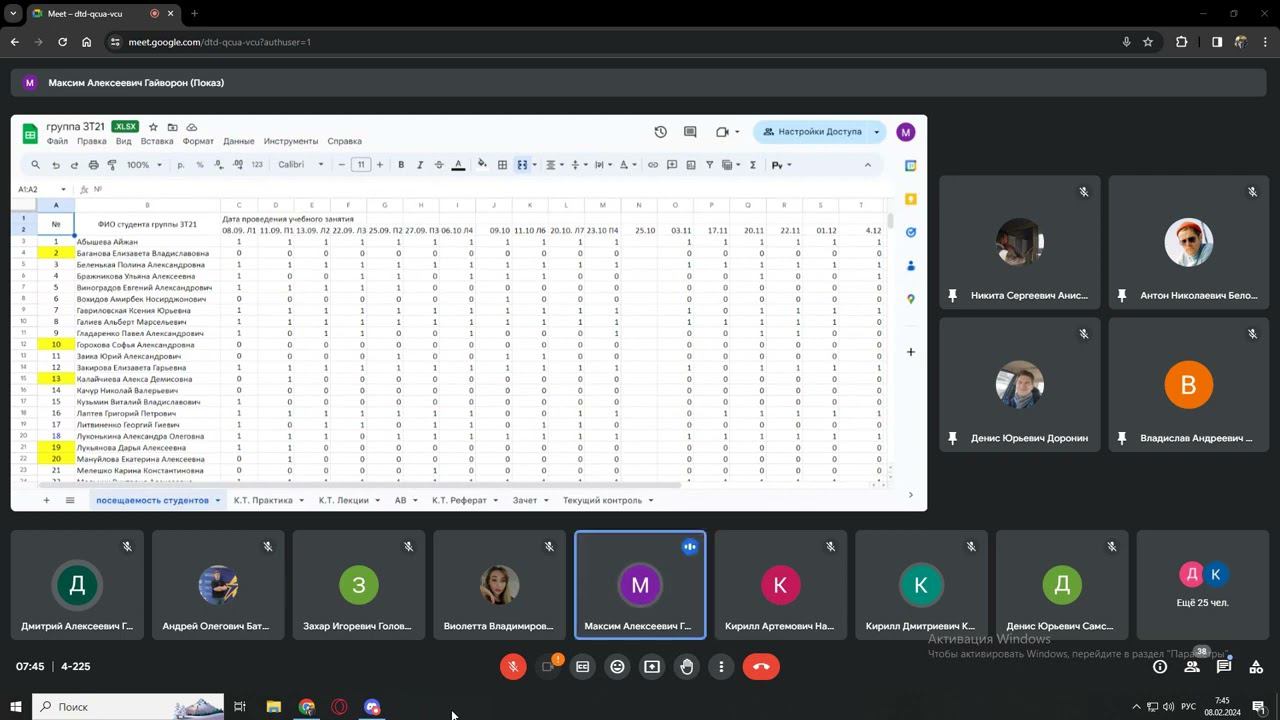Open the Windows Start menu
The height and width of the screenshot is (720, 1280).
pyautogui.click(x=15, y=707)
